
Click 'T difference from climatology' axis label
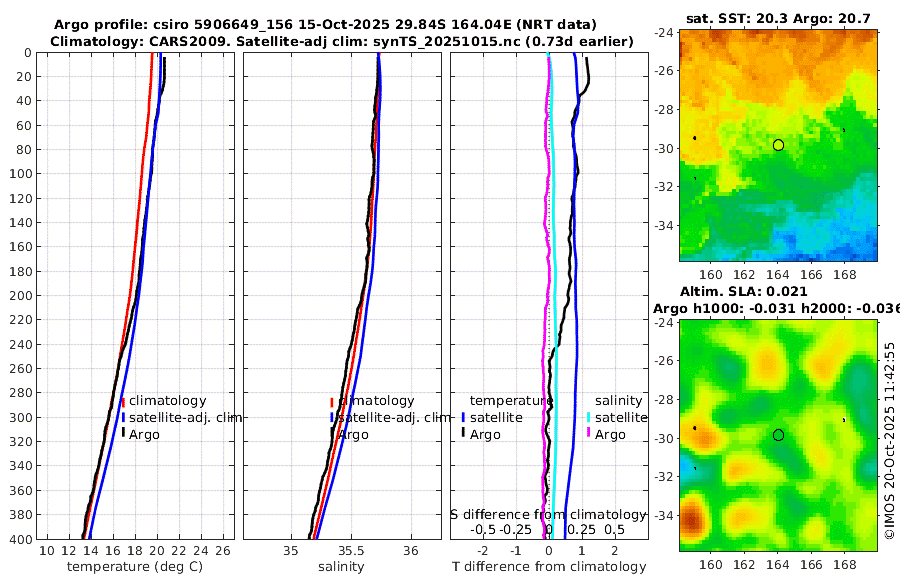549,567
